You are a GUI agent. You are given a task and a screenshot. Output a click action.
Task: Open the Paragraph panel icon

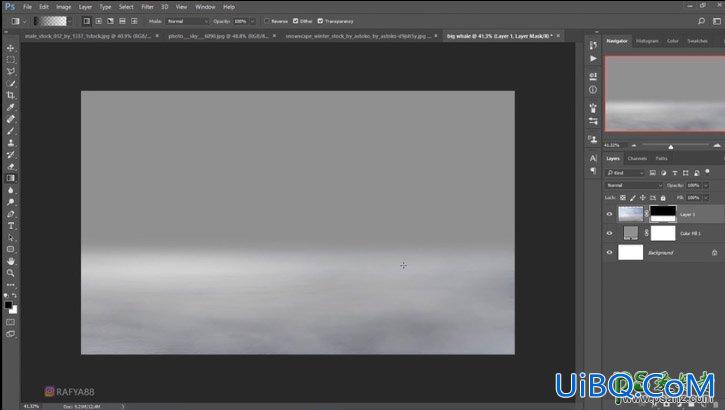pos(593,171)
